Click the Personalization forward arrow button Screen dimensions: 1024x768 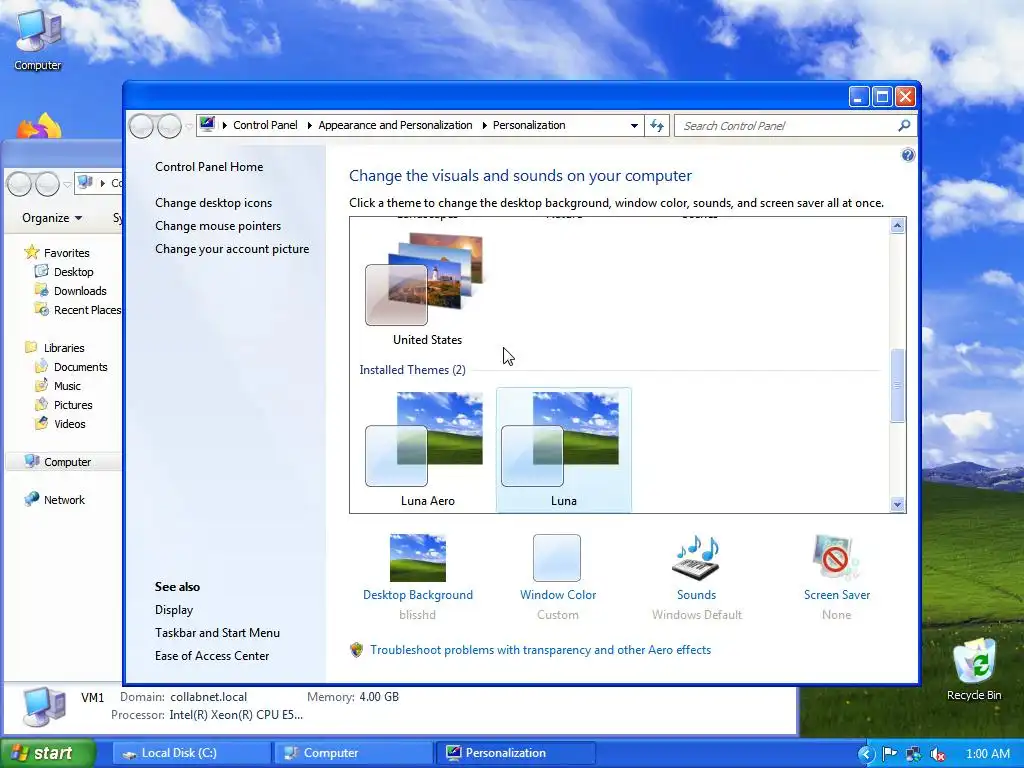pos(169,126)
